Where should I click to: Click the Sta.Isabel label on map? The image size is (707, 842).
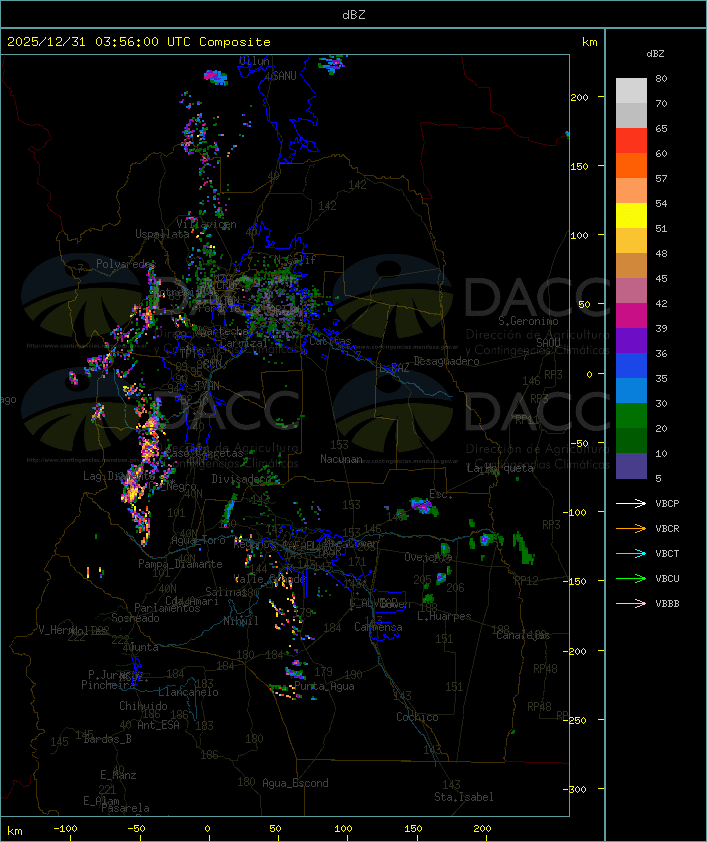point(464,797)
